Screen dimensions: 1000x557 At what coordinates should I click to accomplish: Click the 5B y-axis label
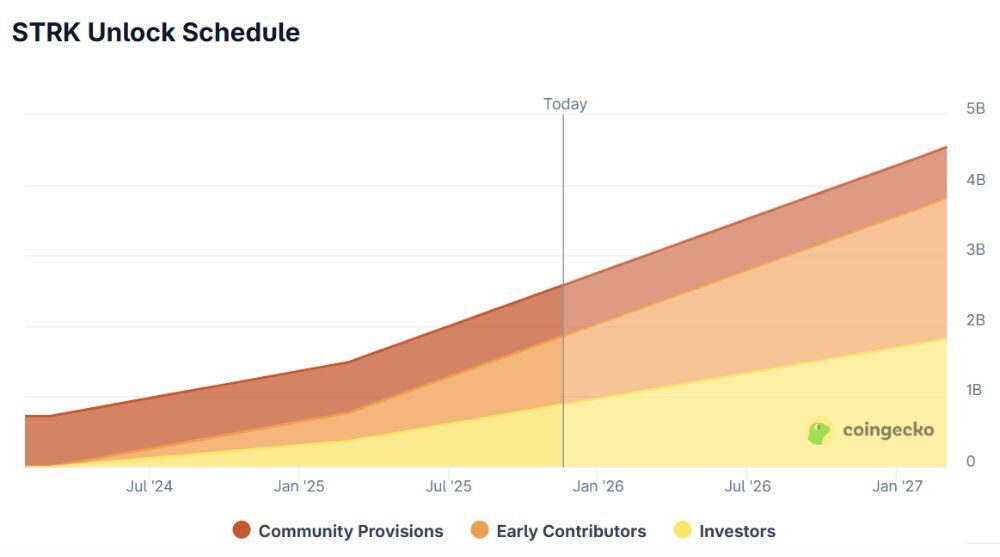(x=975, y=108)
